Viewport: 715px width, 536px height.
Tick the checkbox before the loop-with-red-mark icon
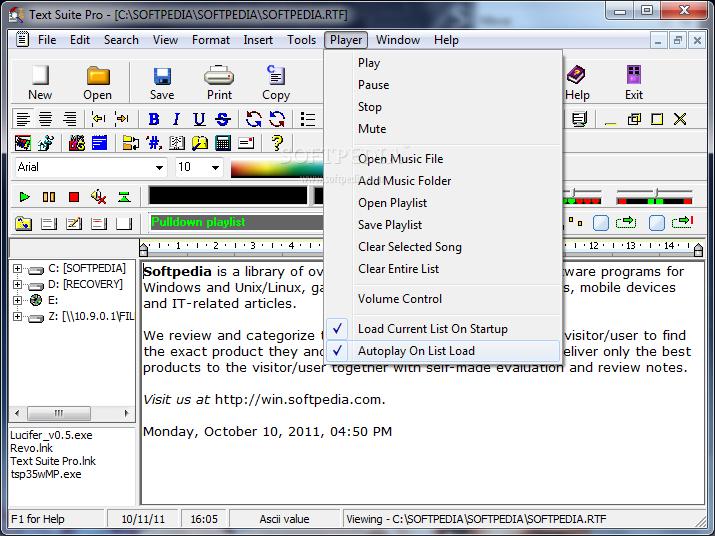(657, 223)
